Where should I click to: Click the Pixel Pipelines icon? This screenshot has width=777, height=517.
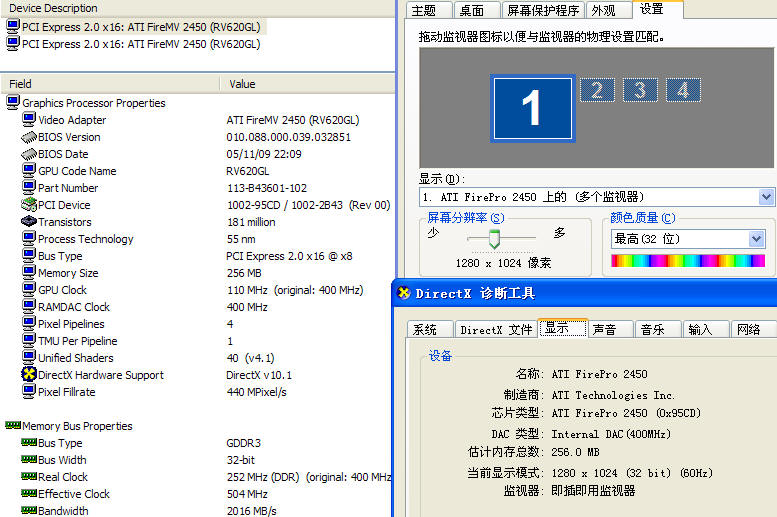pyautogui.click(x=29, y=323)
